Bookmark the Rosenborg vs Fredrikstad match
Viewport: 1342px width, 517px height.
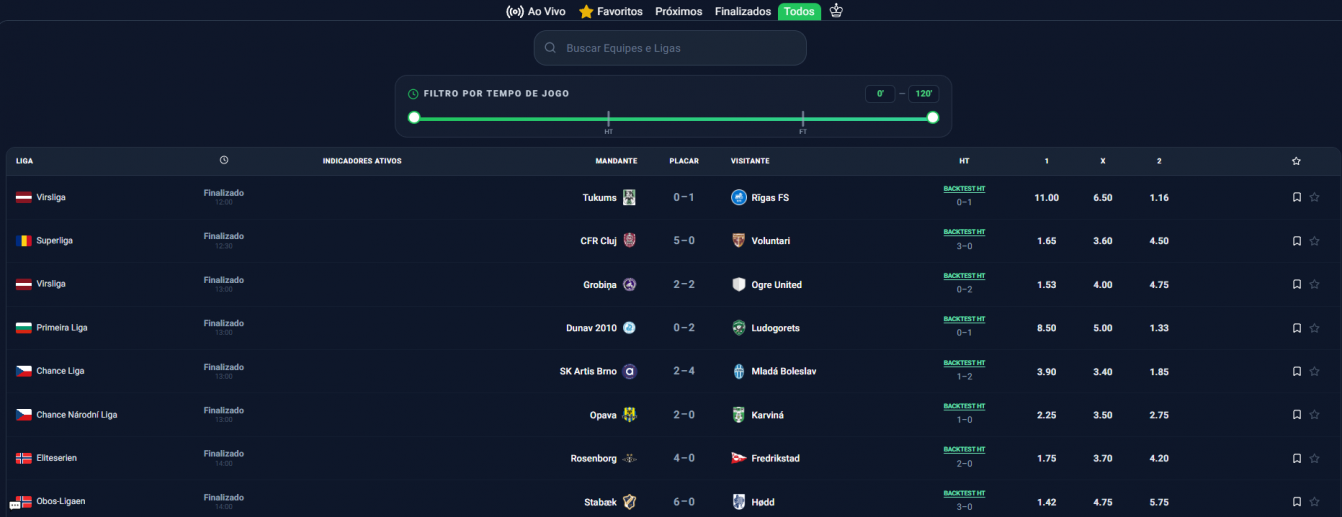pos(1297,458)
